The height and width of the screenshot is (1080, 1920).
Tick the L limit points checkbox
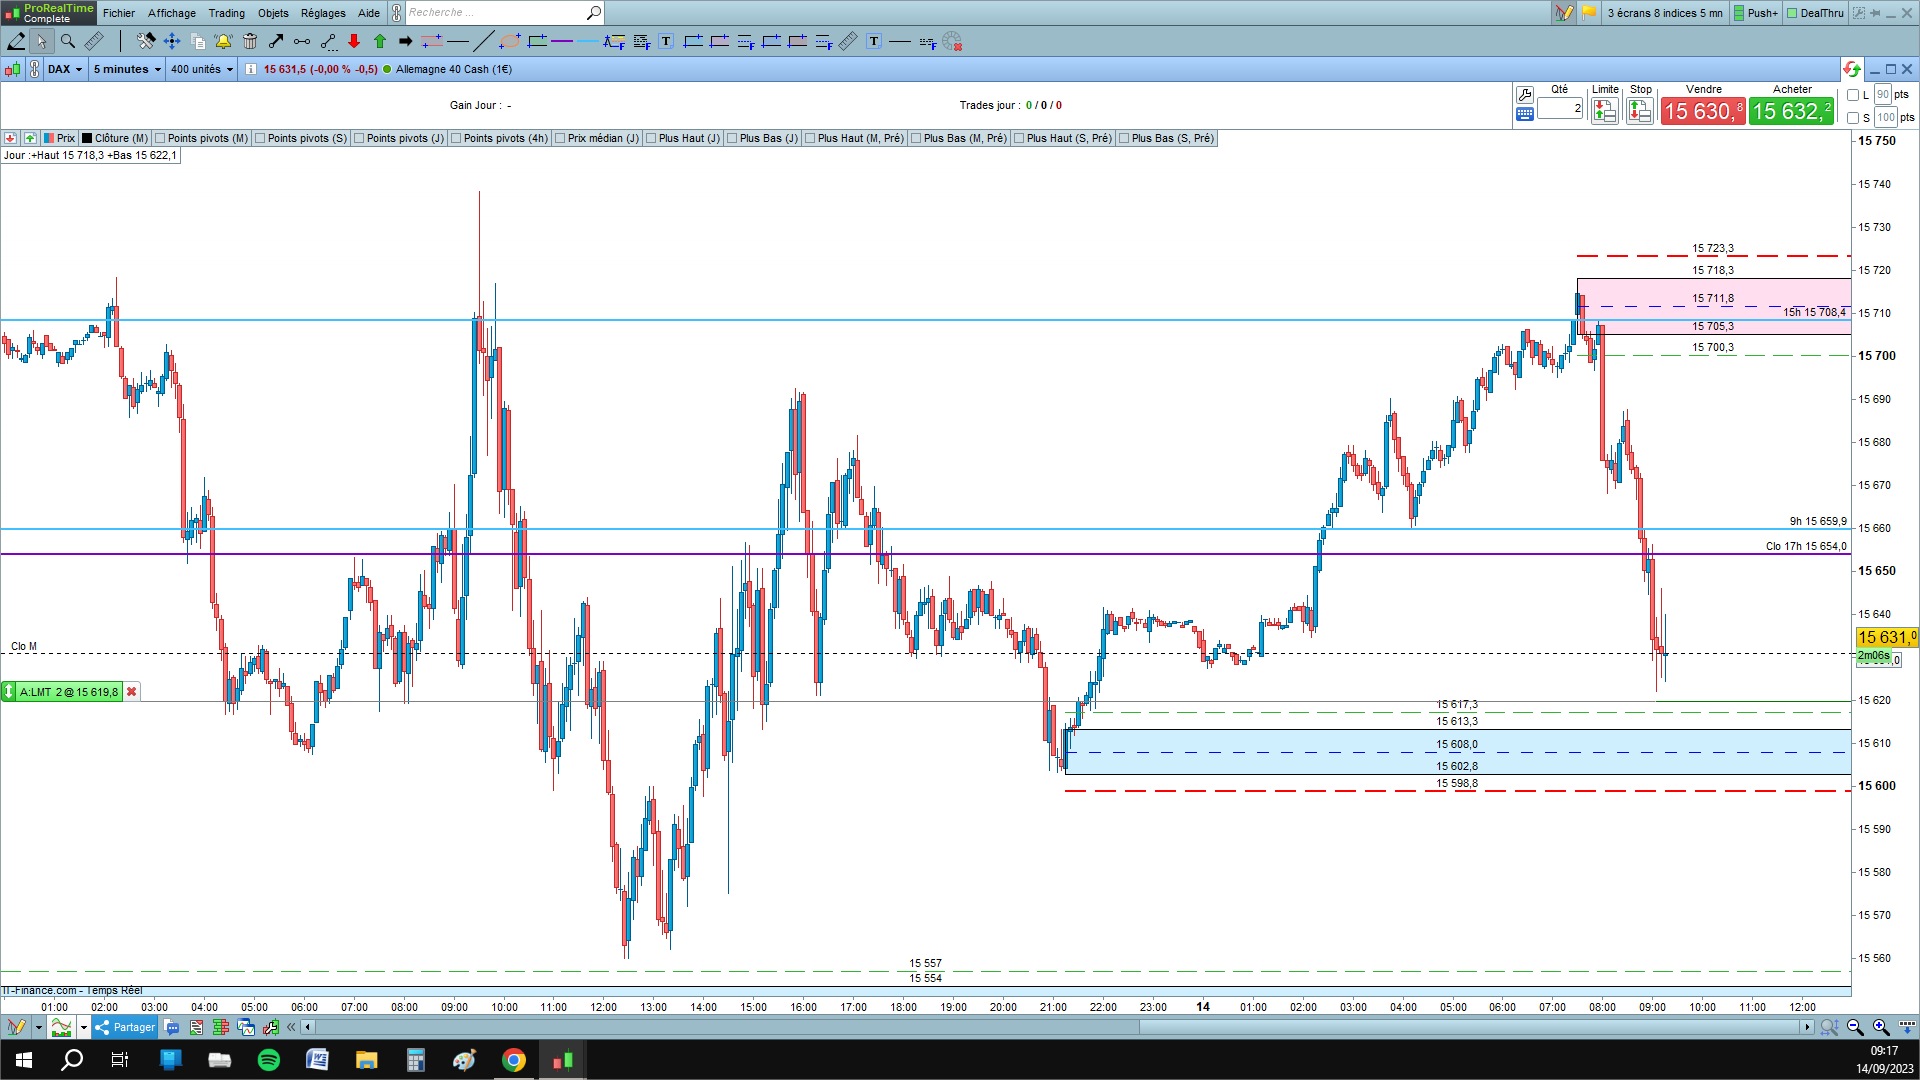click(x=1853, y=95)
